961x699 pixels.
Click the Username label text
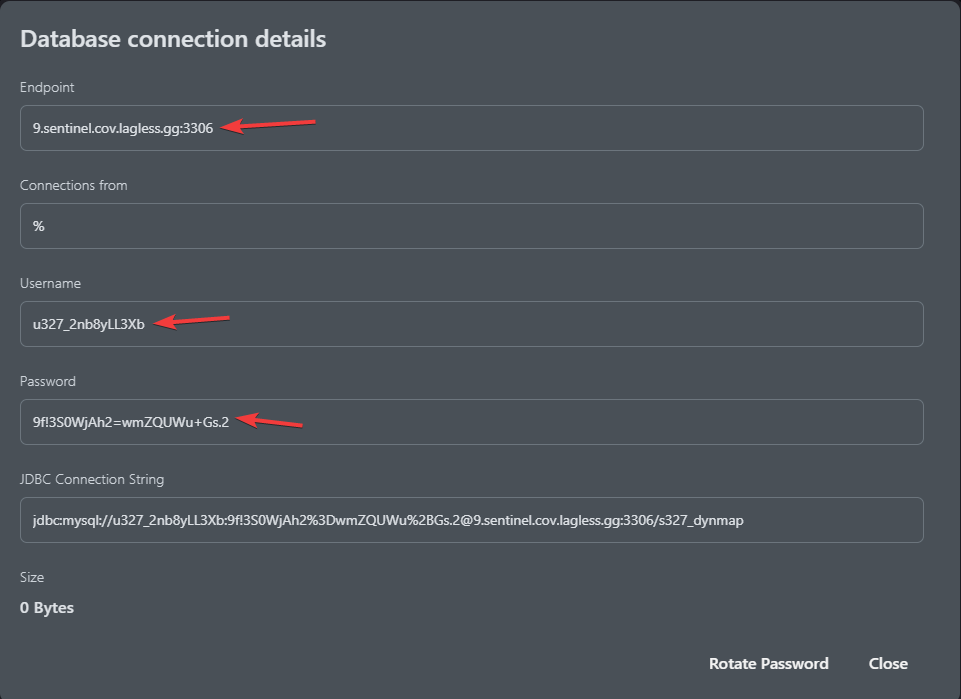tap(50, 283)
